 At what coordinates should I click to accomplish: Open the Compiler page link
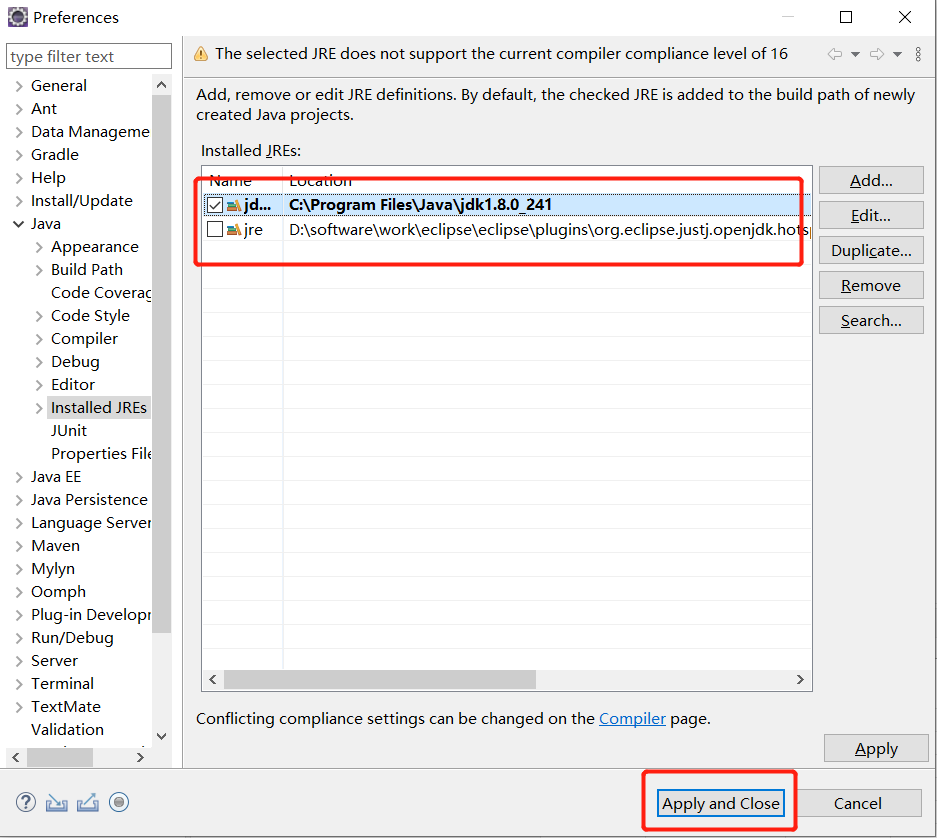coord(632,718)
